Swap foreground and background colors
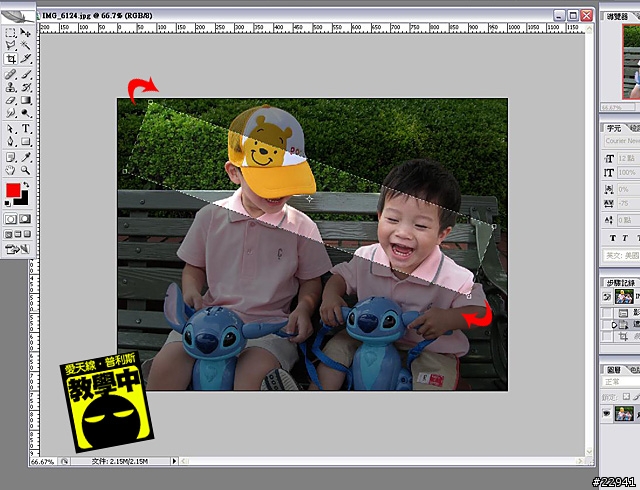This screenshot has width=640, height=490. coord(26,185)
